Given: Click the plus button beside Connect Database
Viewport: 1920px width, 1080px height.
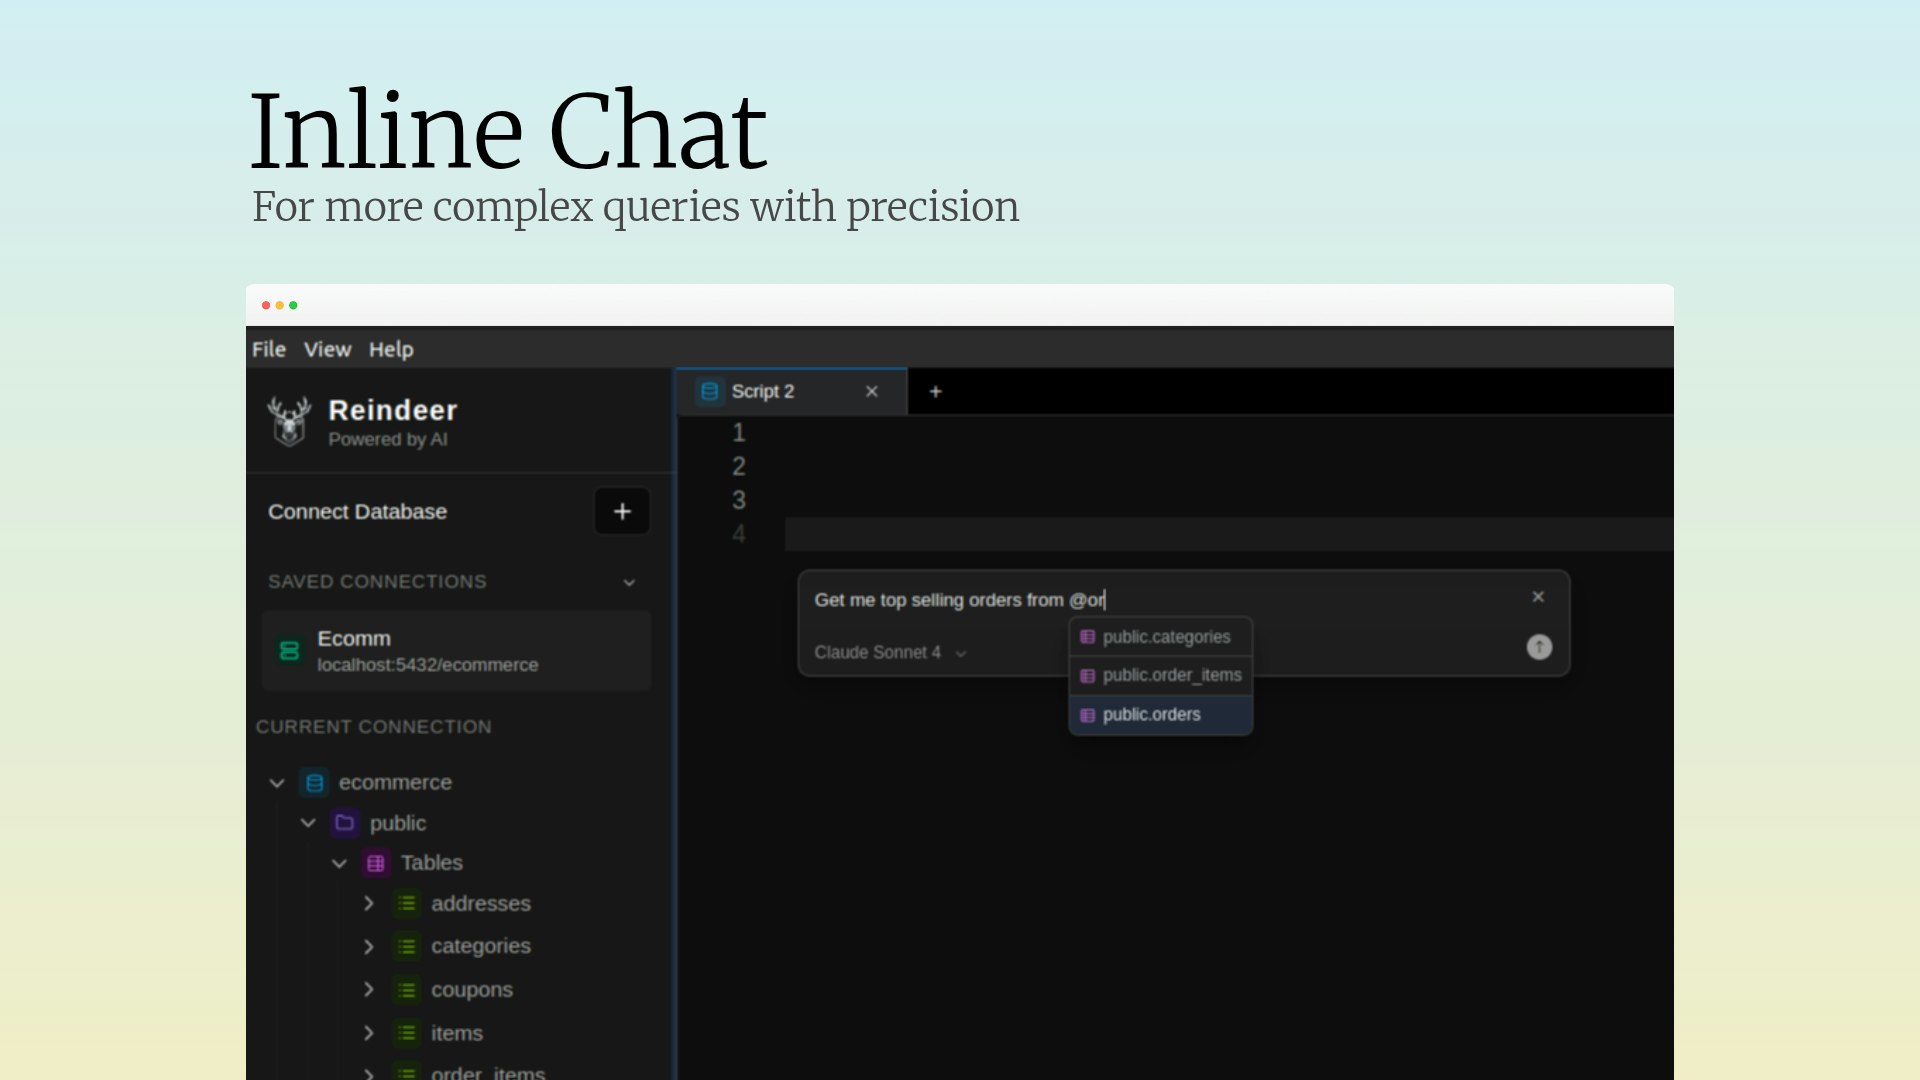Looking at the screenshot, I should tap(622, 512).
